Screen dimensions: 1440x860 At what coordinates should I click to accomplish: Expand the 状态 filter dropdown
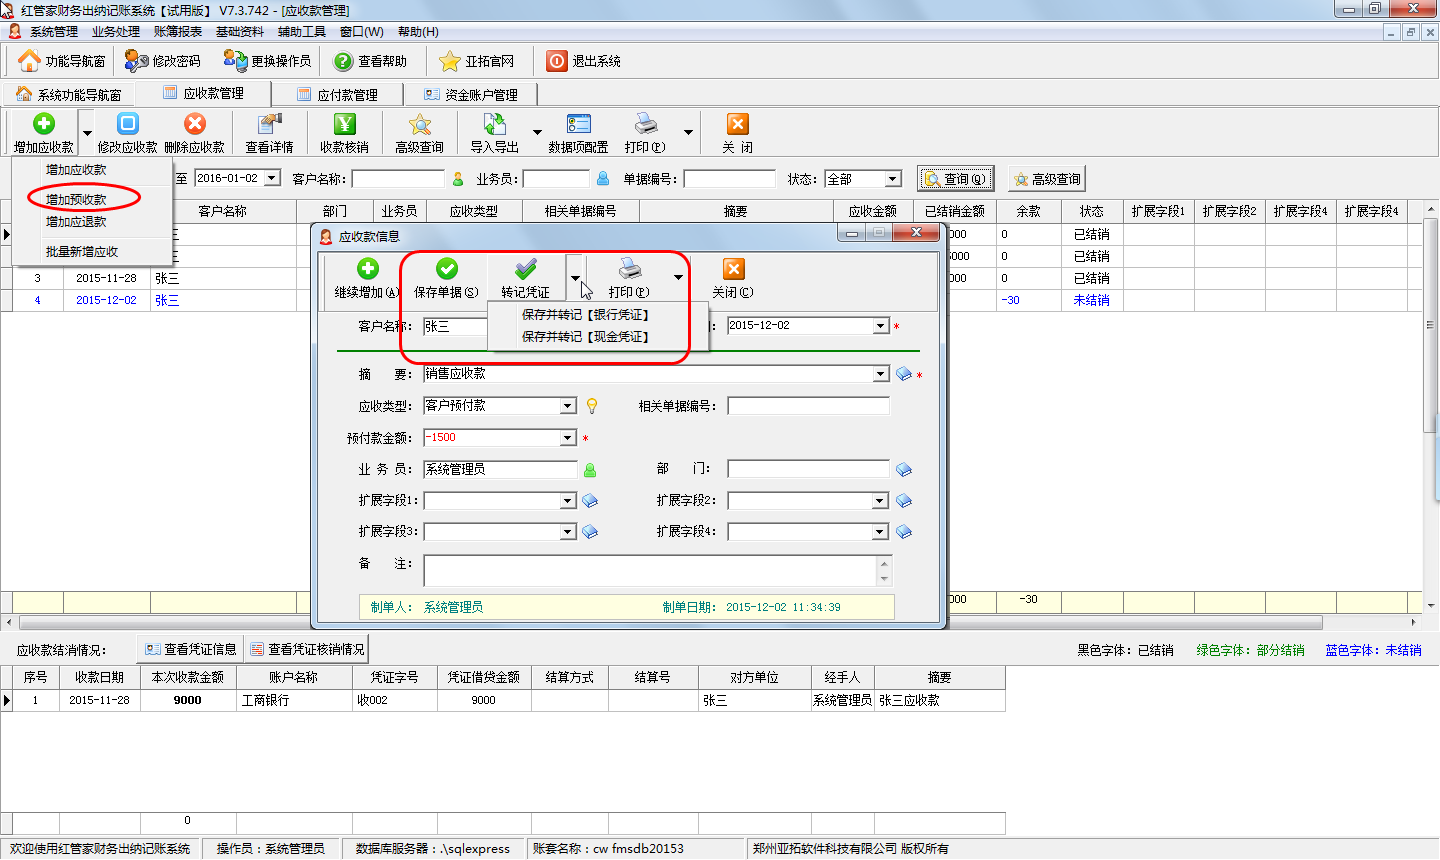[892, 179]
